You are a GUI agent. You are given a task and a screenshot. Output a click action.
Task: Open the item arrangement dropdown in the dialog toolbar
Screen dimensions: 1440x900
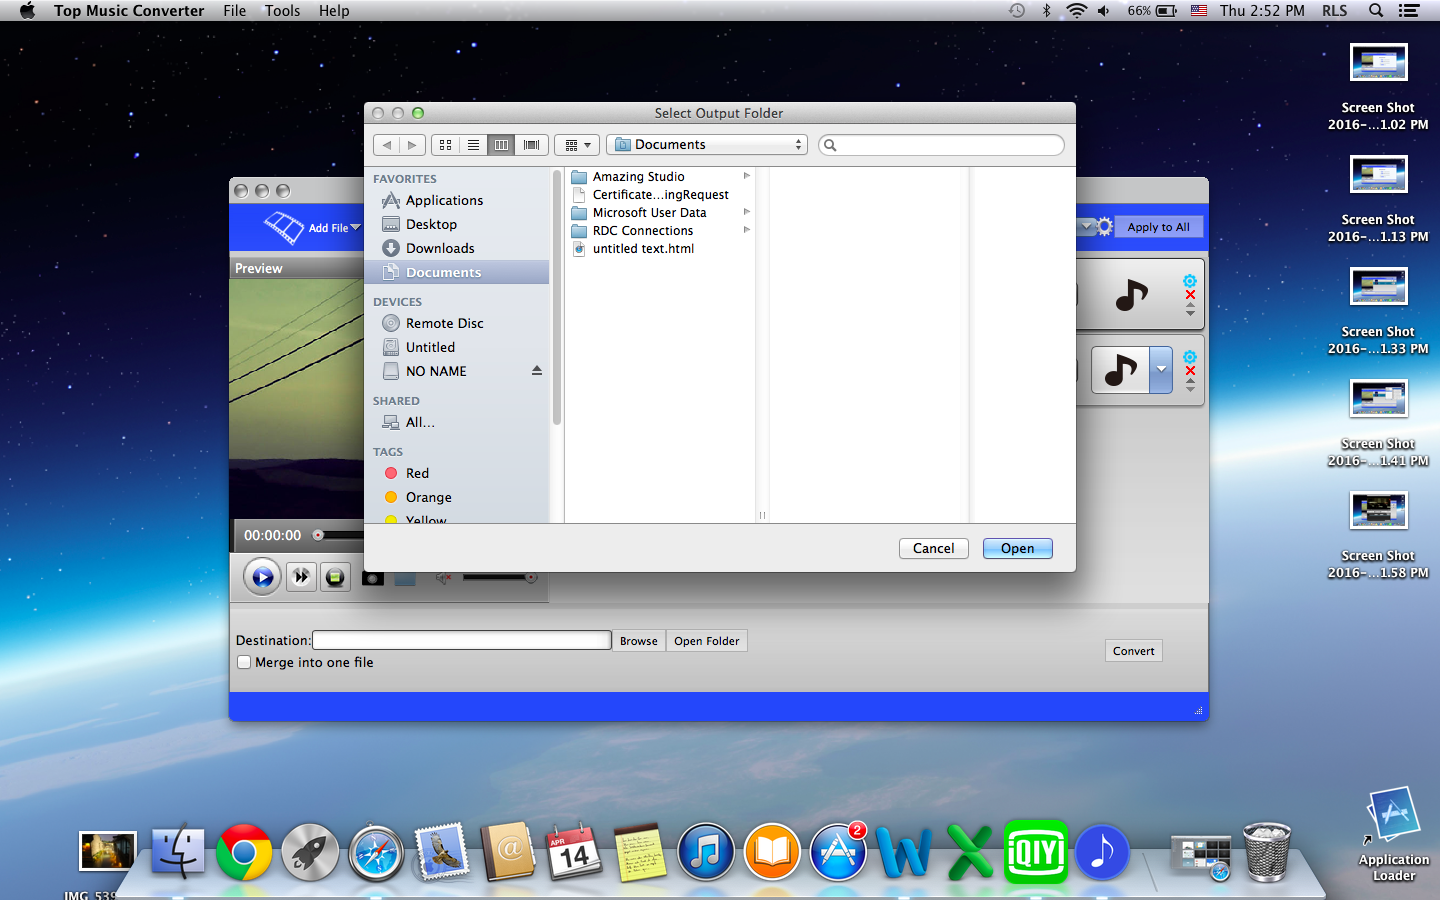(x=577, y=145)
